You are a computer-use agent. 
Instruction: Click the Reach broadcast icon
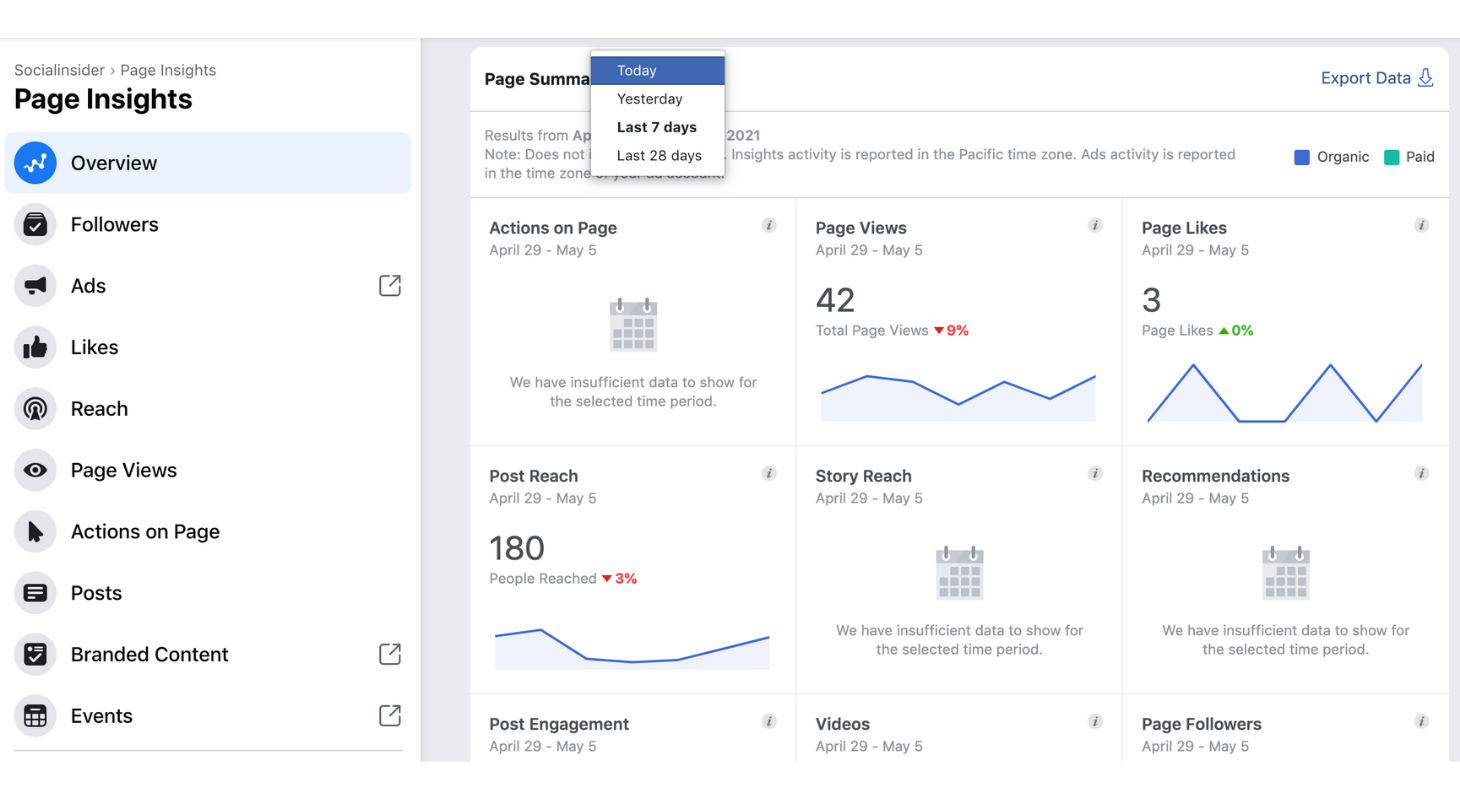(x=35, y=409)
